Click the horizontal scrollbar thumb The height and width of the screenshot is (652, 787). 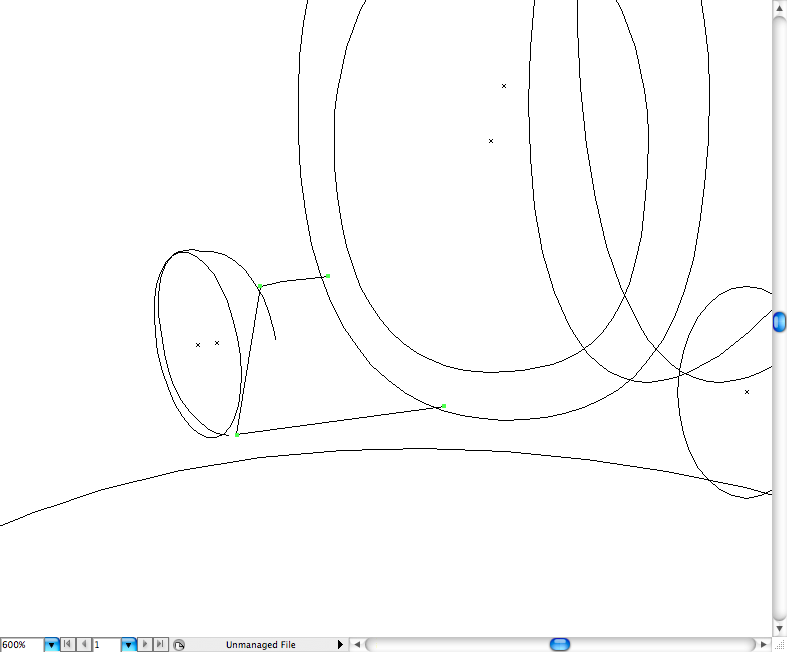[x=560, y=644]
